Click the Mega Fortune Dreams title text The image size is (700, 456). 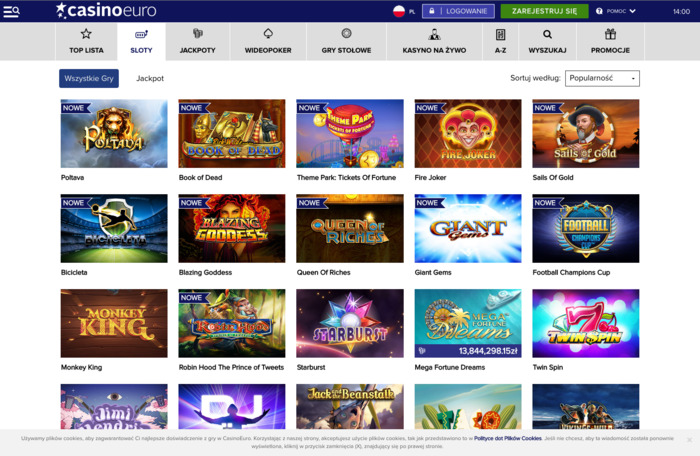[450, 367]
